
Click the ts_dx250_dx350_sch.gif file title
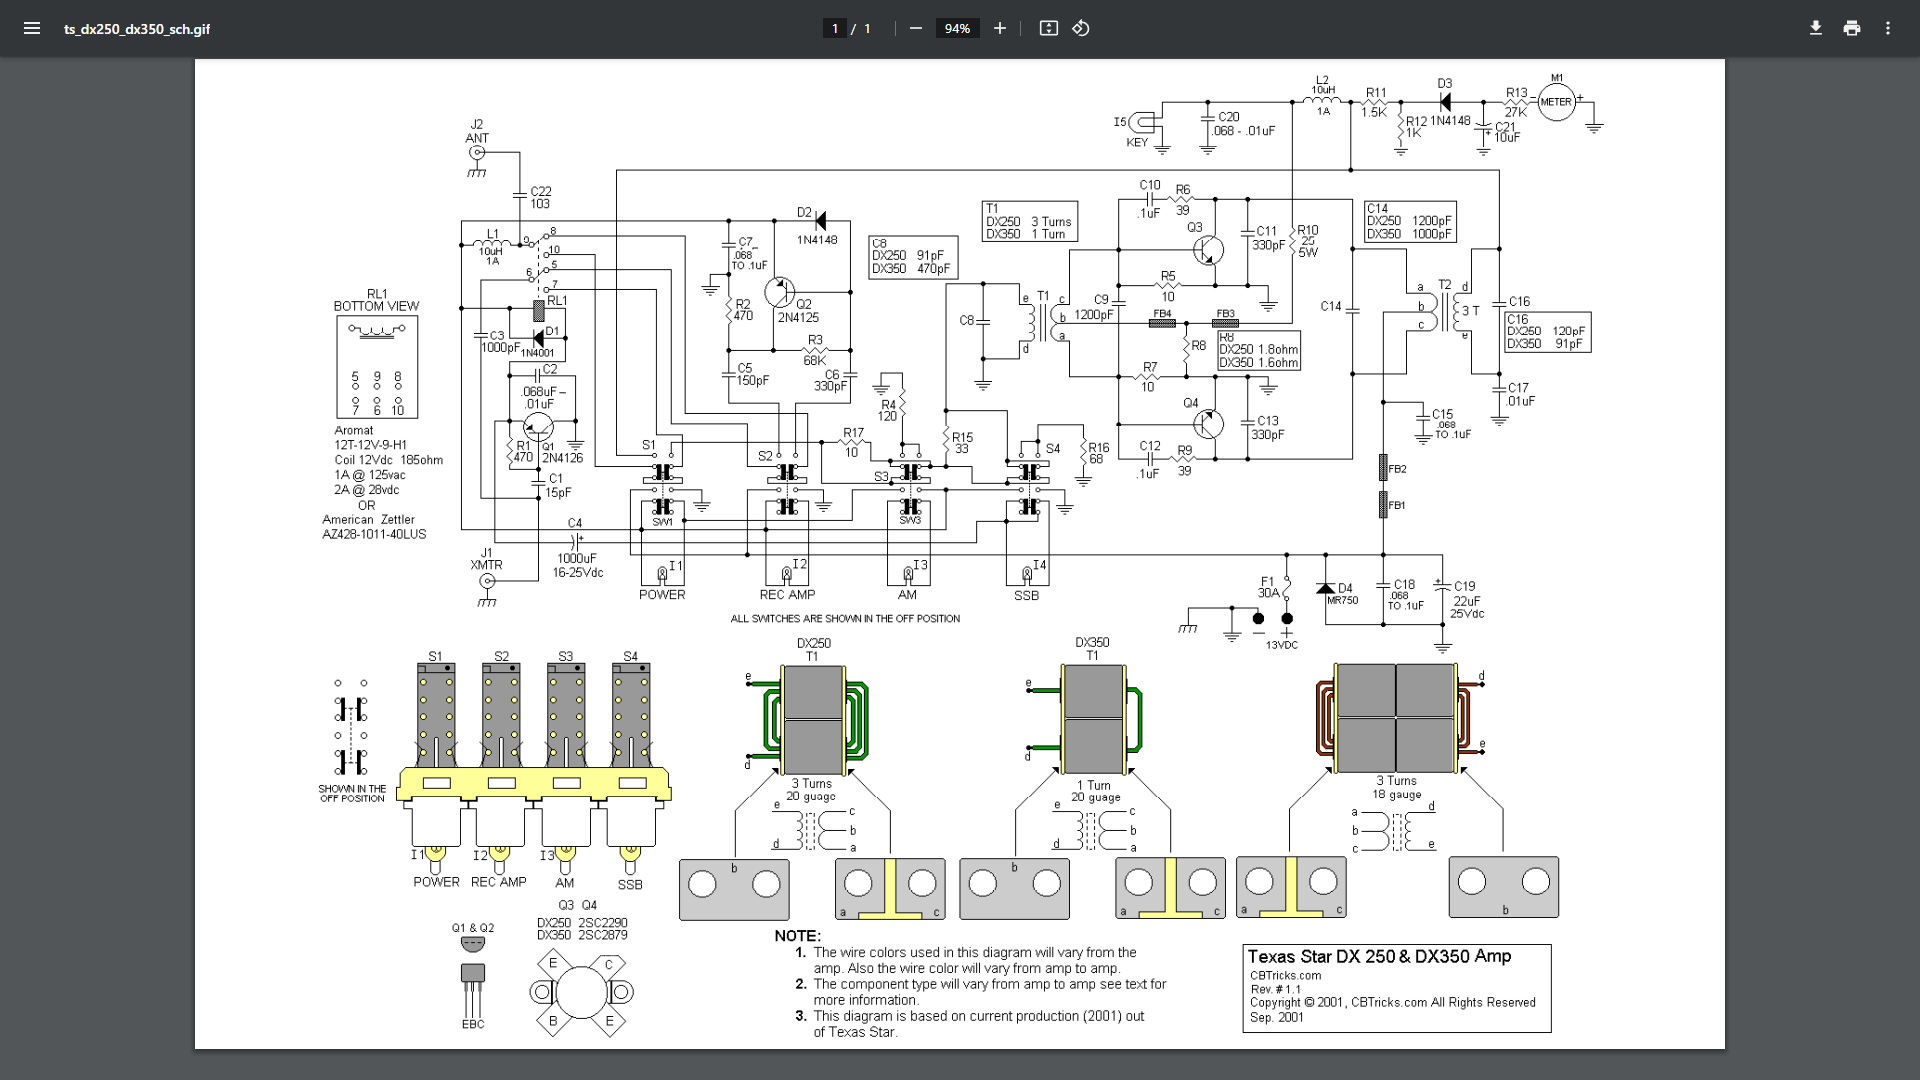click(x=137, y=29)
